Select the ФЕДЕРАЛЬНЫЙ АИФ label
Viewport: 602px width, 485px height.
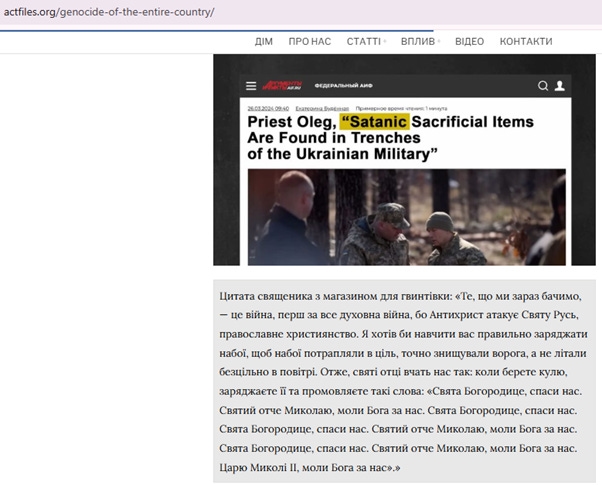[344, 86]
